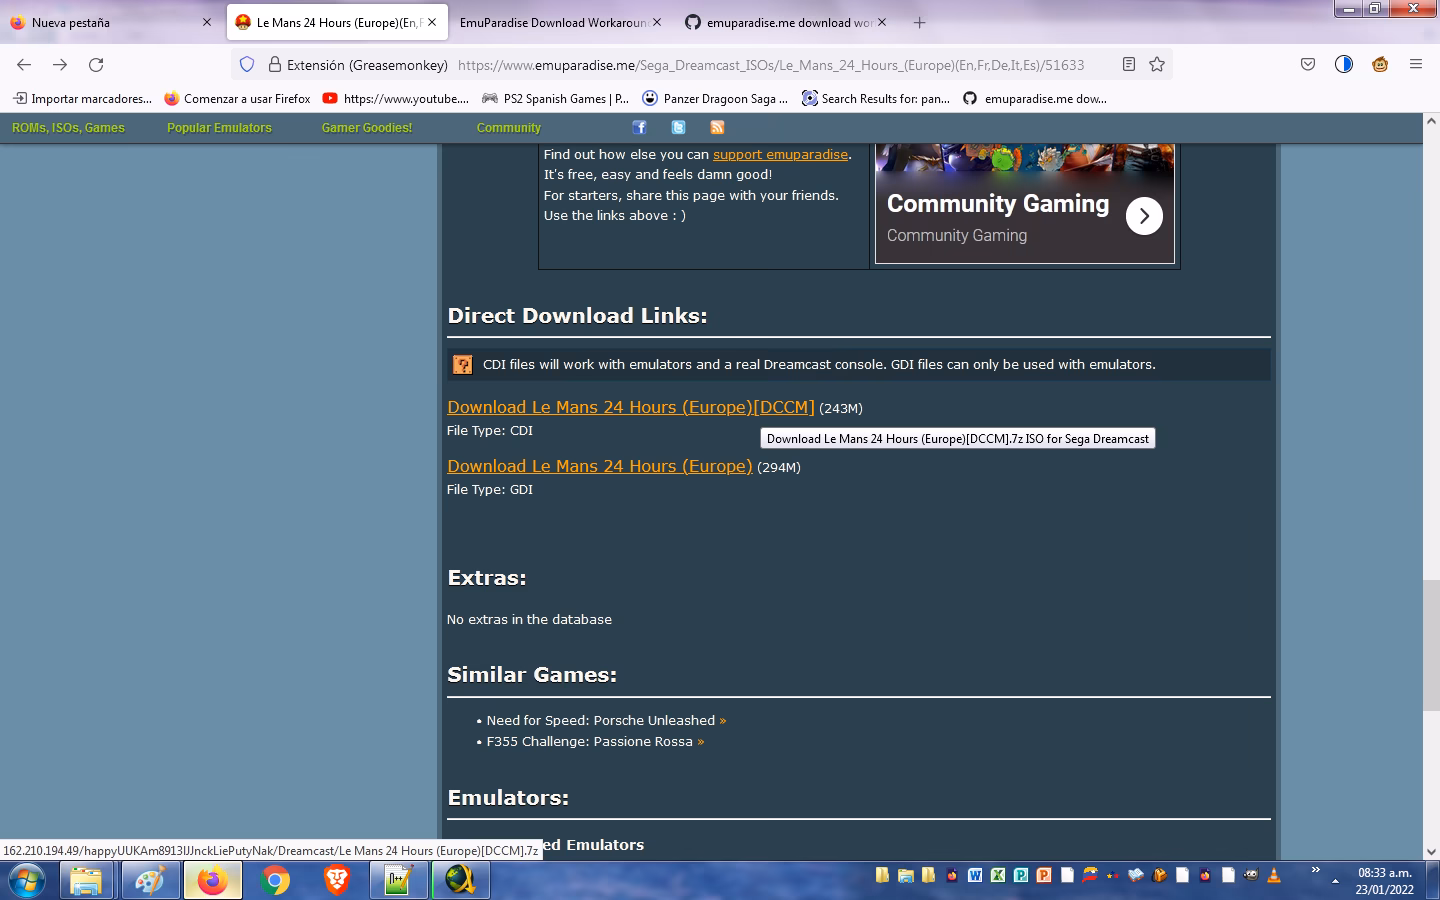Open emuparadise.me dow... GitHub bookmark
The image size is (1440, 900).
pyautogui.click(x=1035, y=98)
